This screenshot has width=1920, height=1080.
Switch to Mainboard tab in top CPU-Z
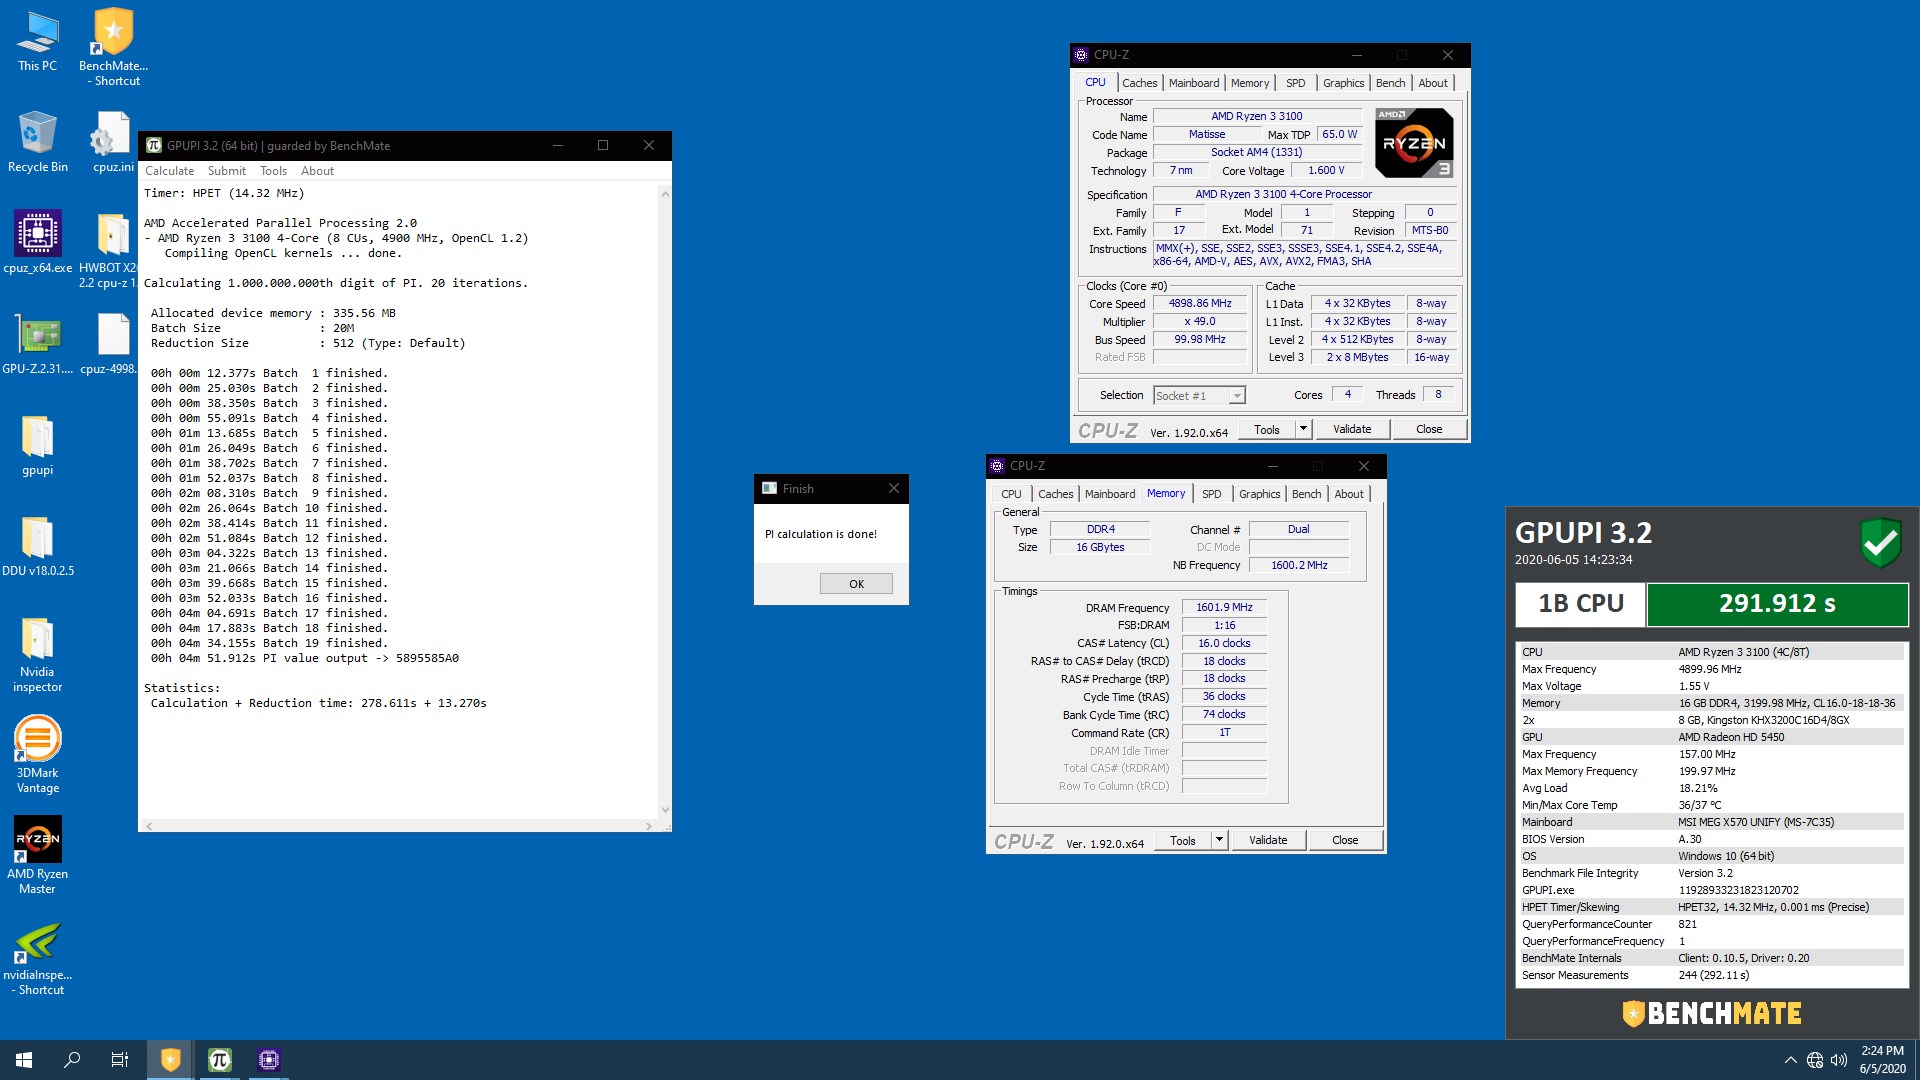1194,83
